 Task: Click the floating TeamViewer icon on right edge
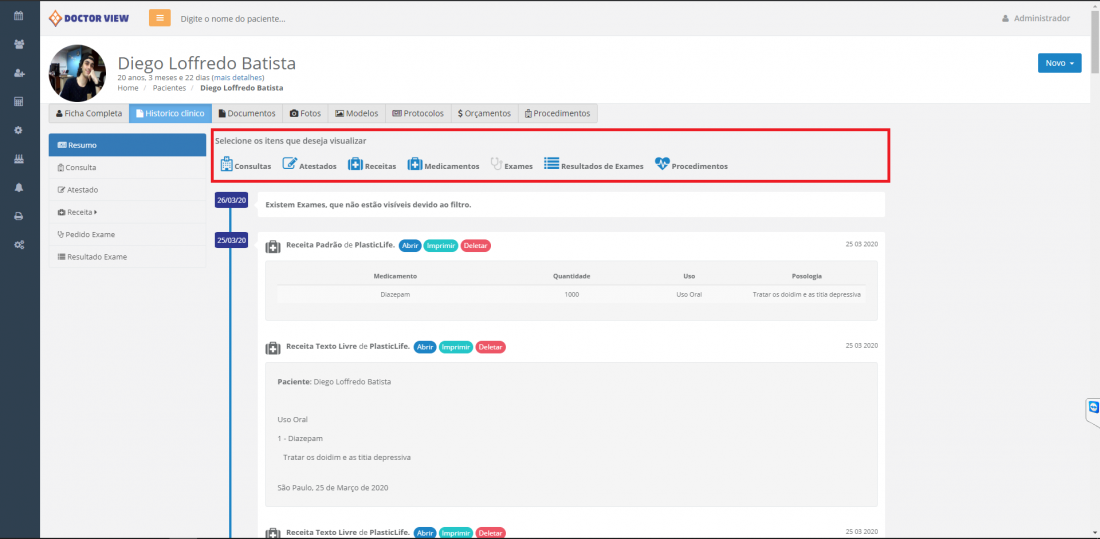(1093, 407)
